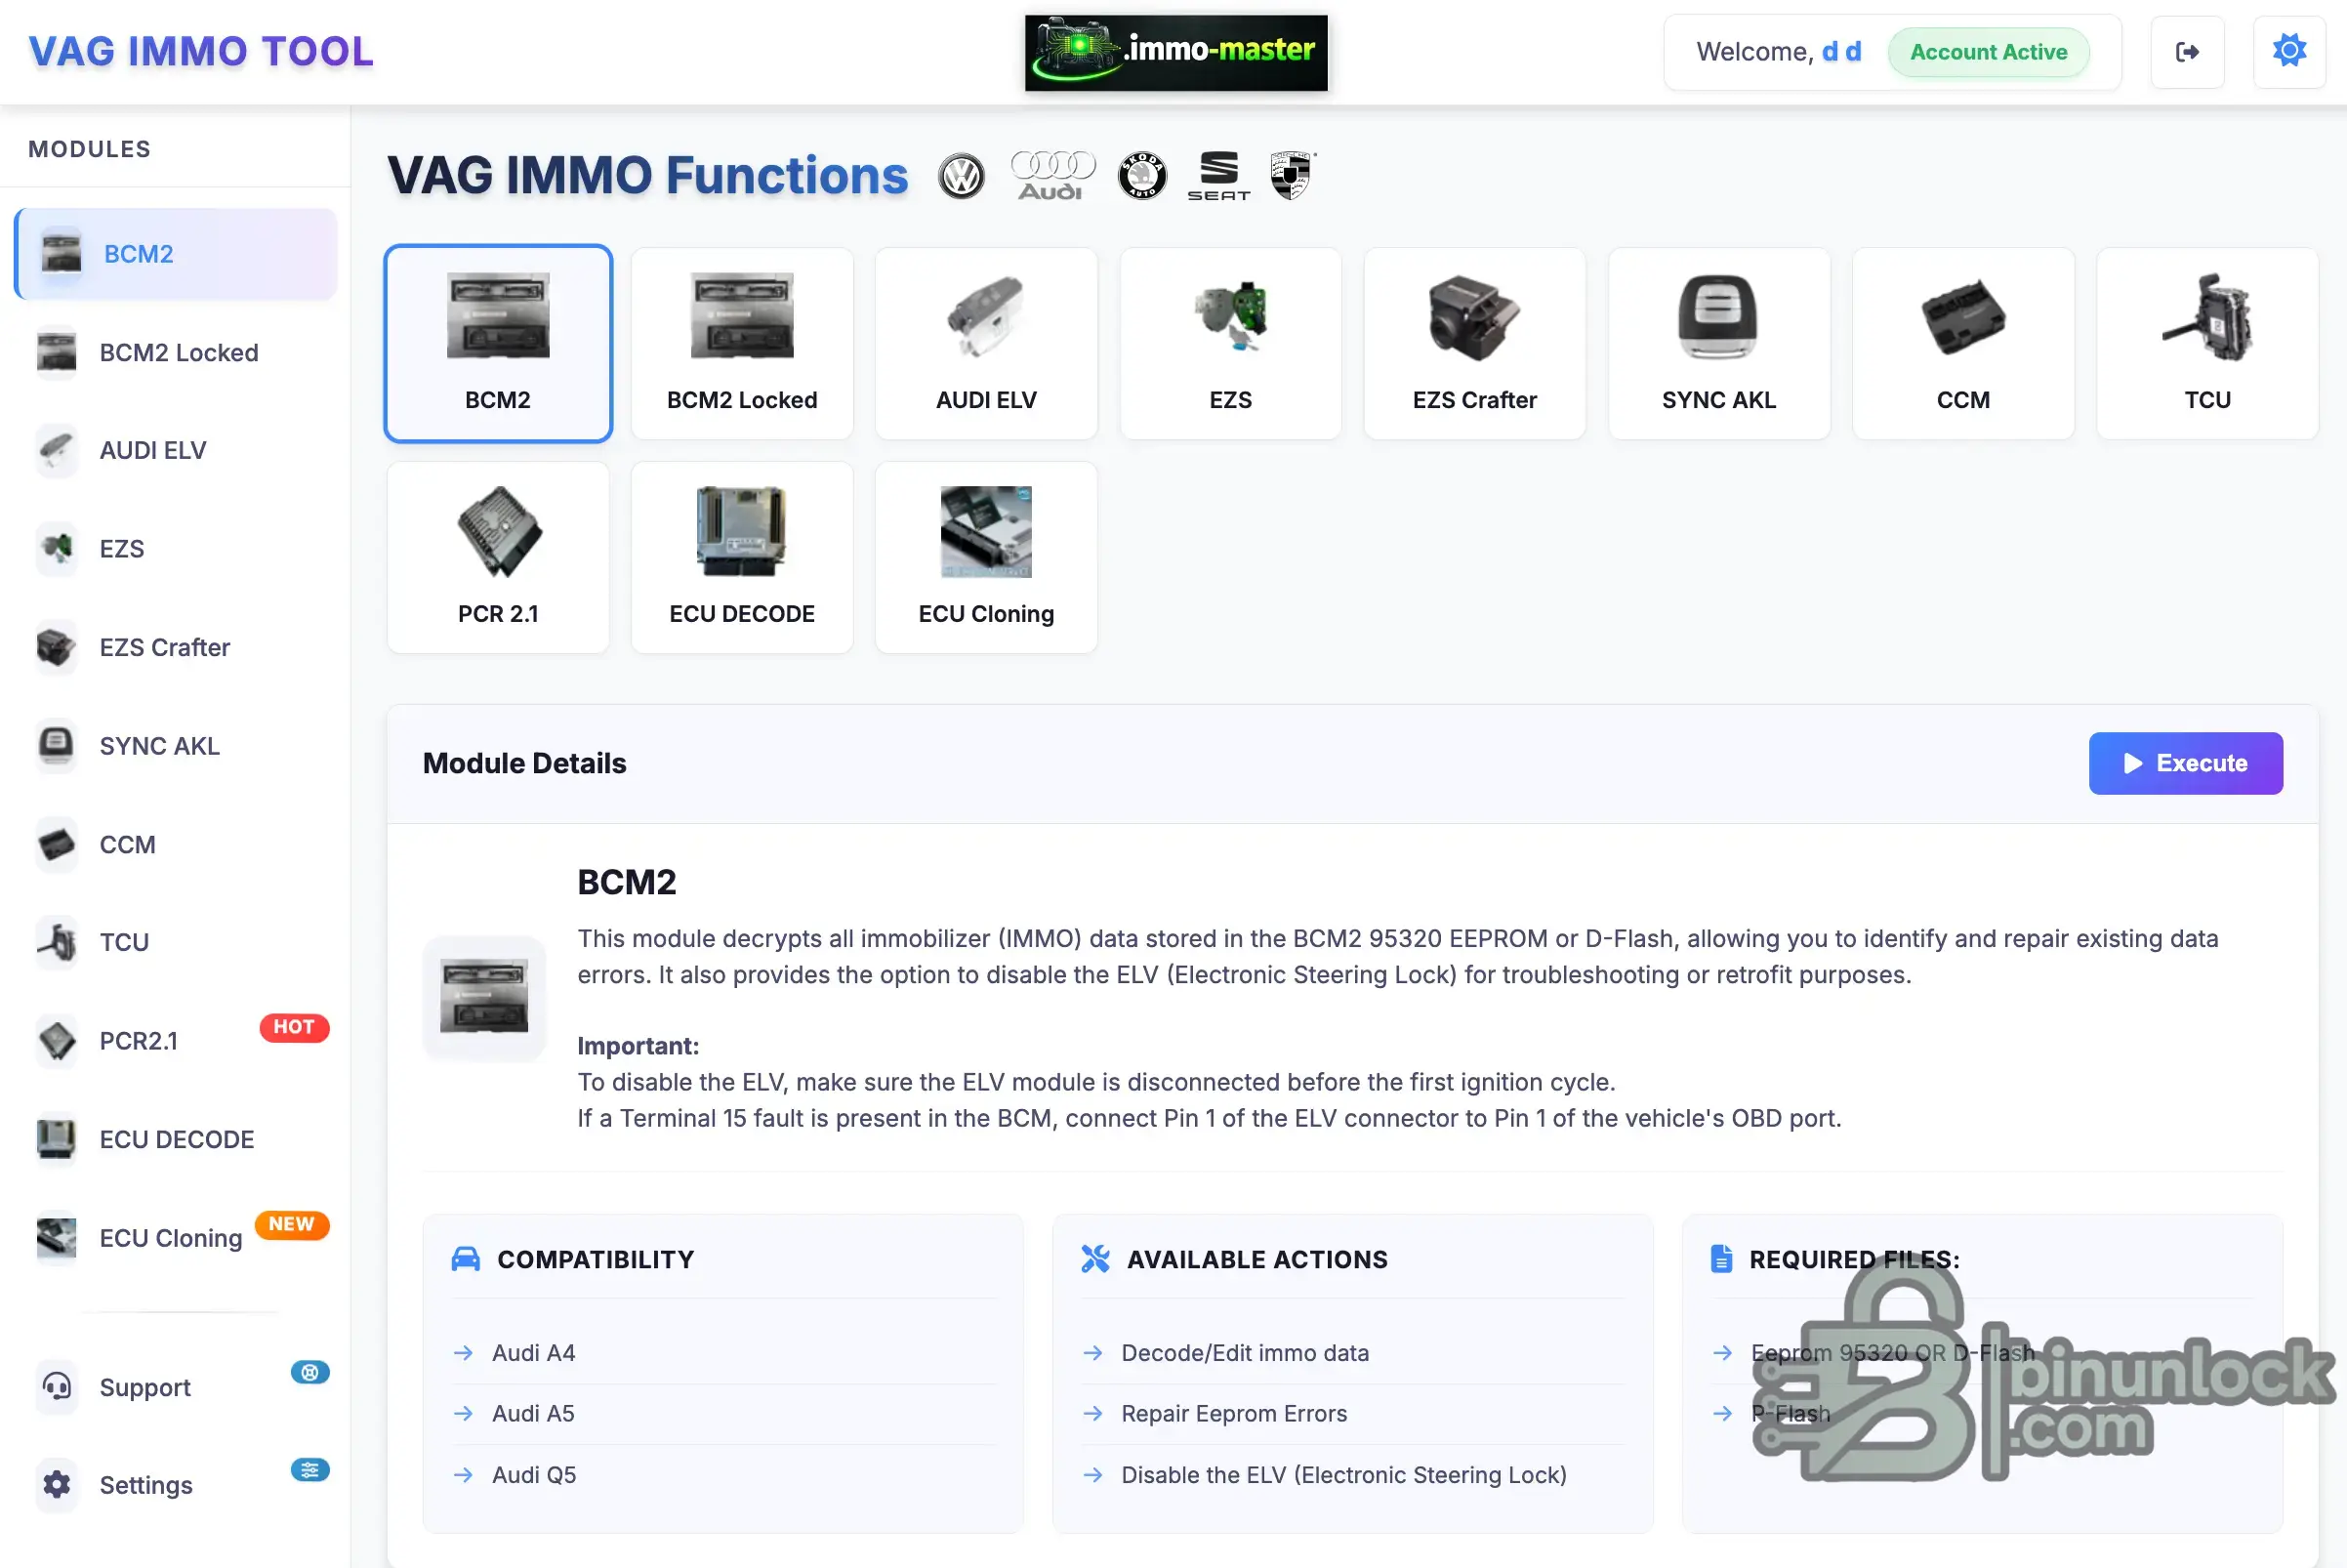
Task: Click the Settings gear icon in sidebar
Action: 56,1486
